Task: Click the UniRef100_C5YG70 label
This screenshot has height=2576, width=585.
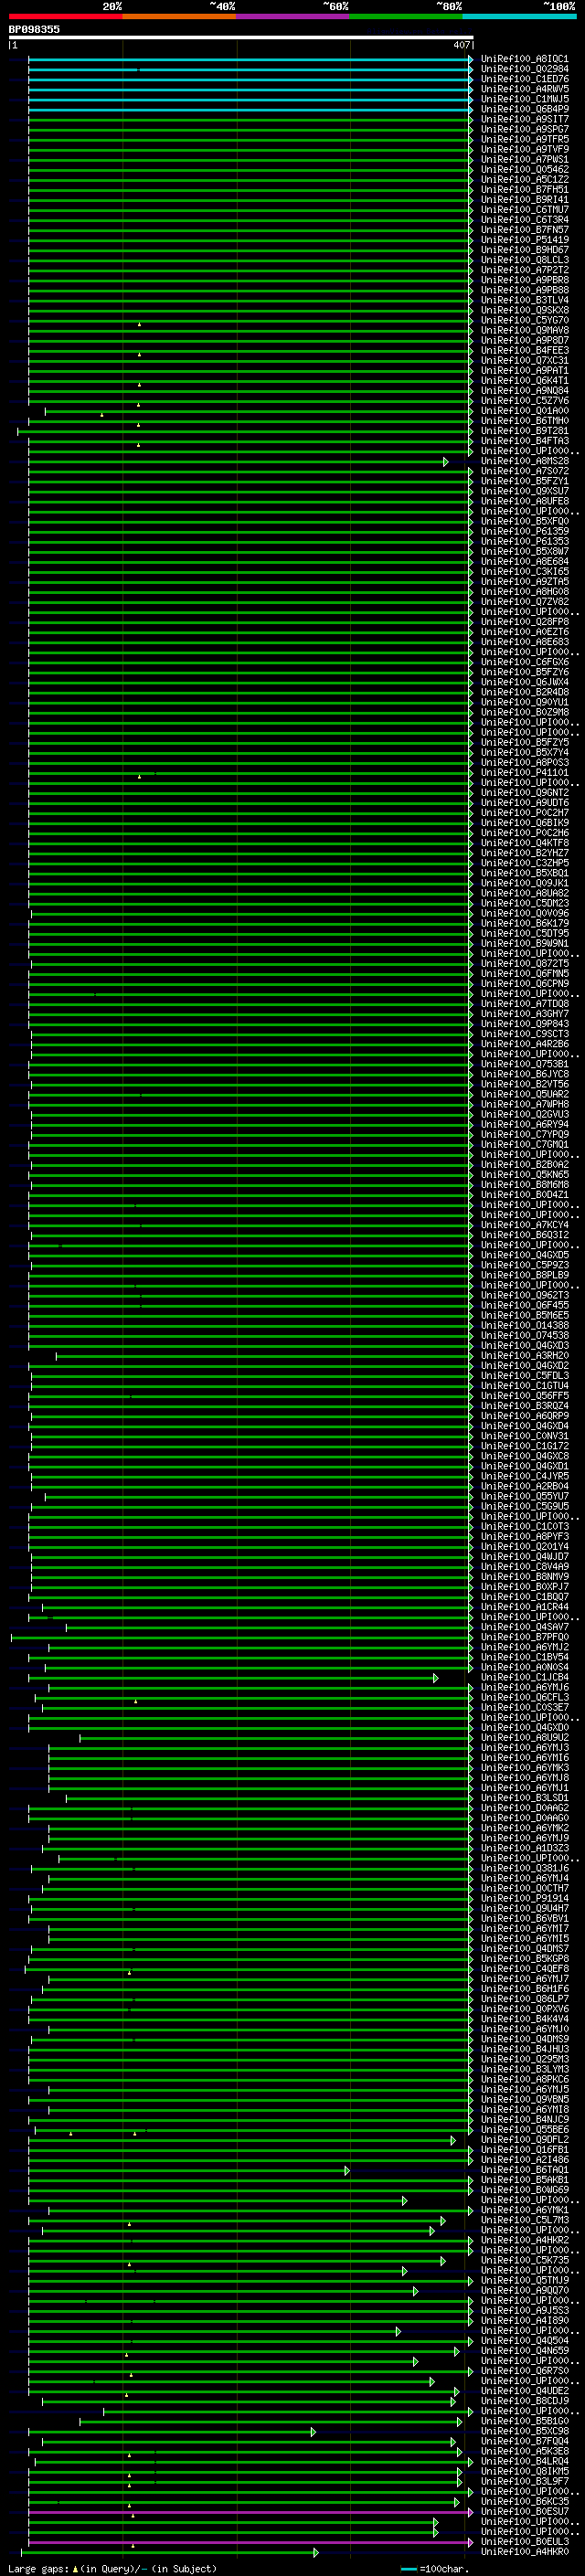Action: (x=524, y=320)
